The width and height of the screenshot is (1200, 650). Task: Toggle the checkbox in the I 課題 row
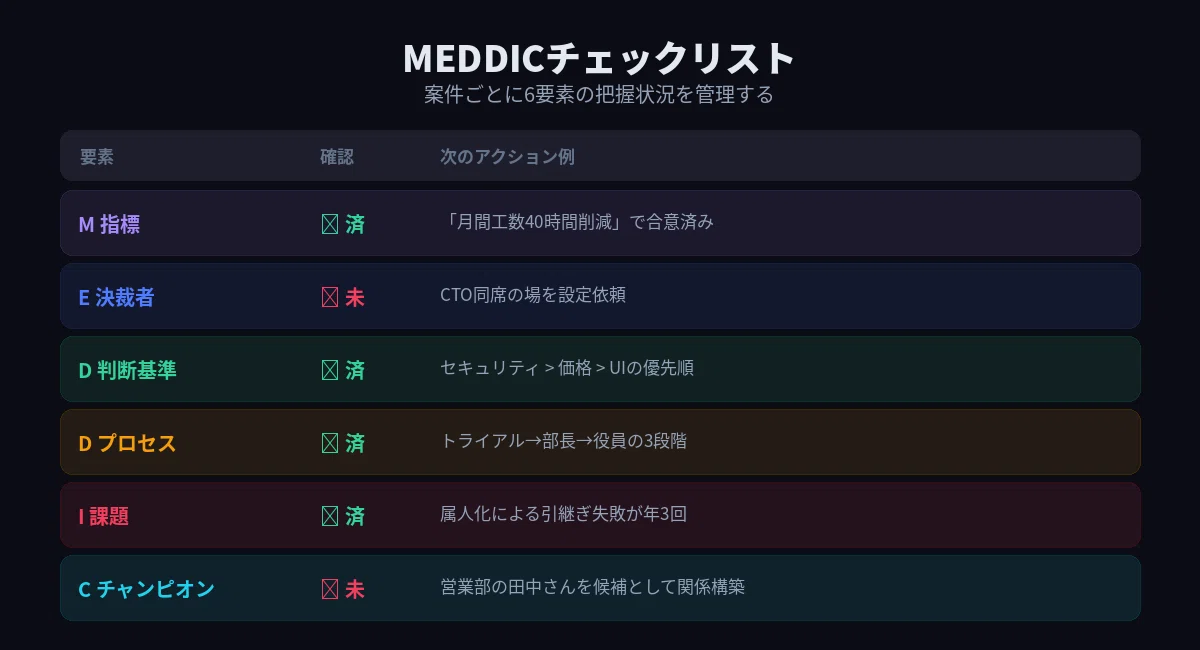point(329,516)
